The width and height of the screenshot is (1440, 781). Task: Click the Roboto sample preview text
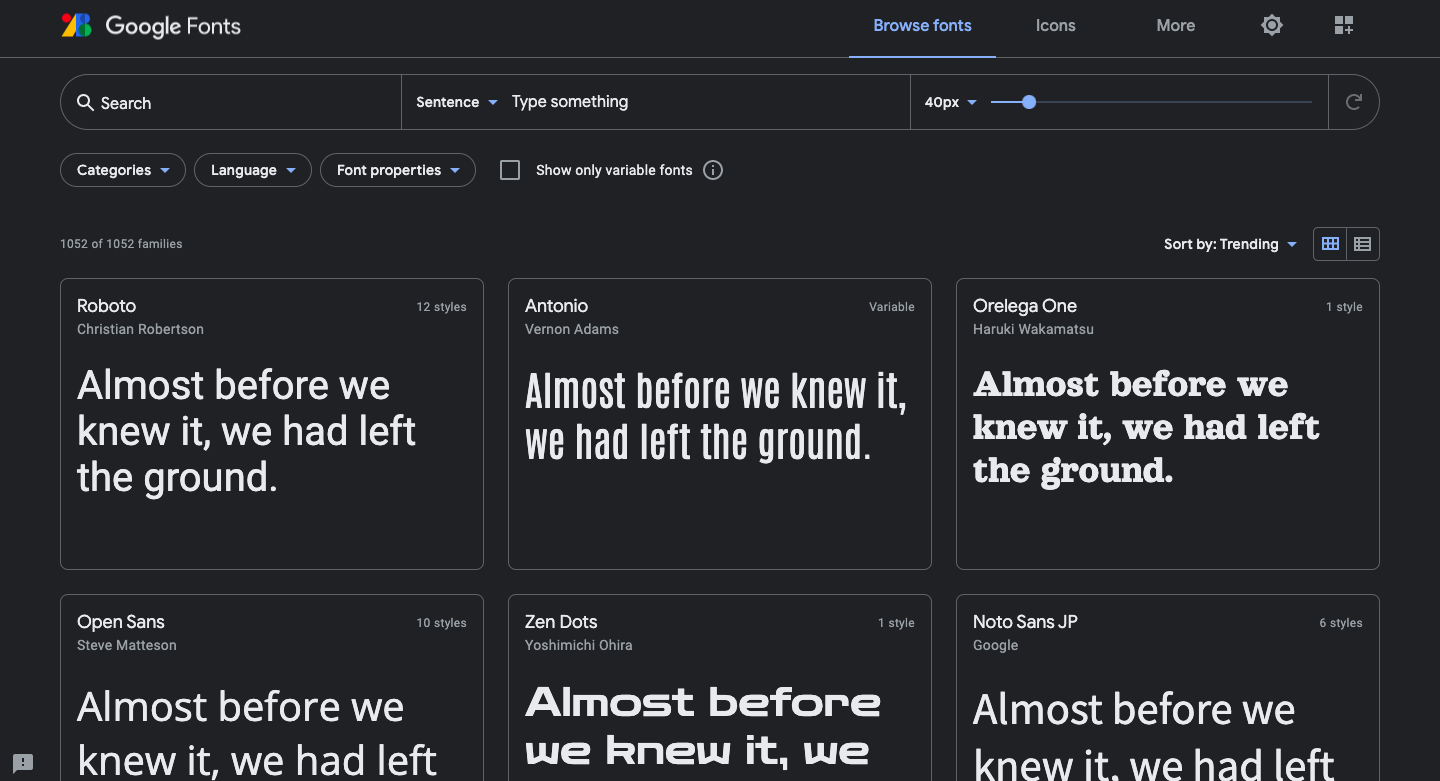click(246, 431)
